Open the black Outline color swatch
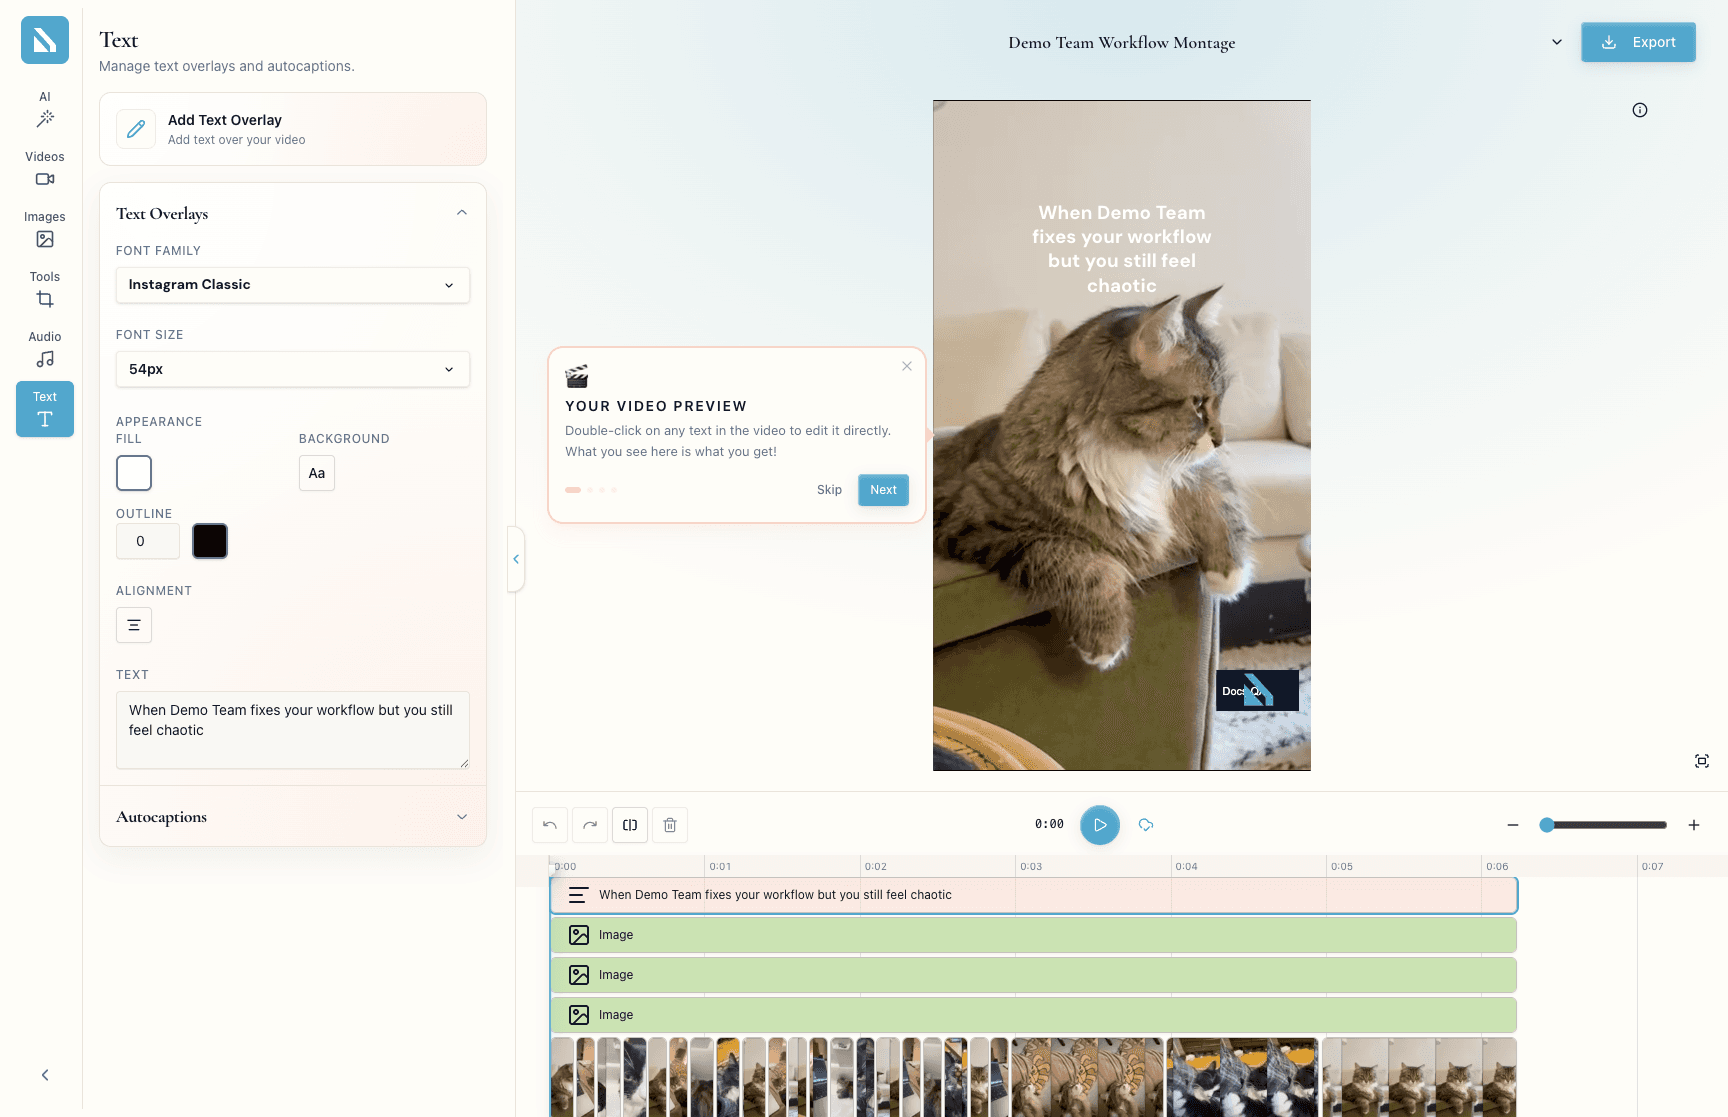The width and height of the screenshot is (1728, 1117). coord(210,541)
